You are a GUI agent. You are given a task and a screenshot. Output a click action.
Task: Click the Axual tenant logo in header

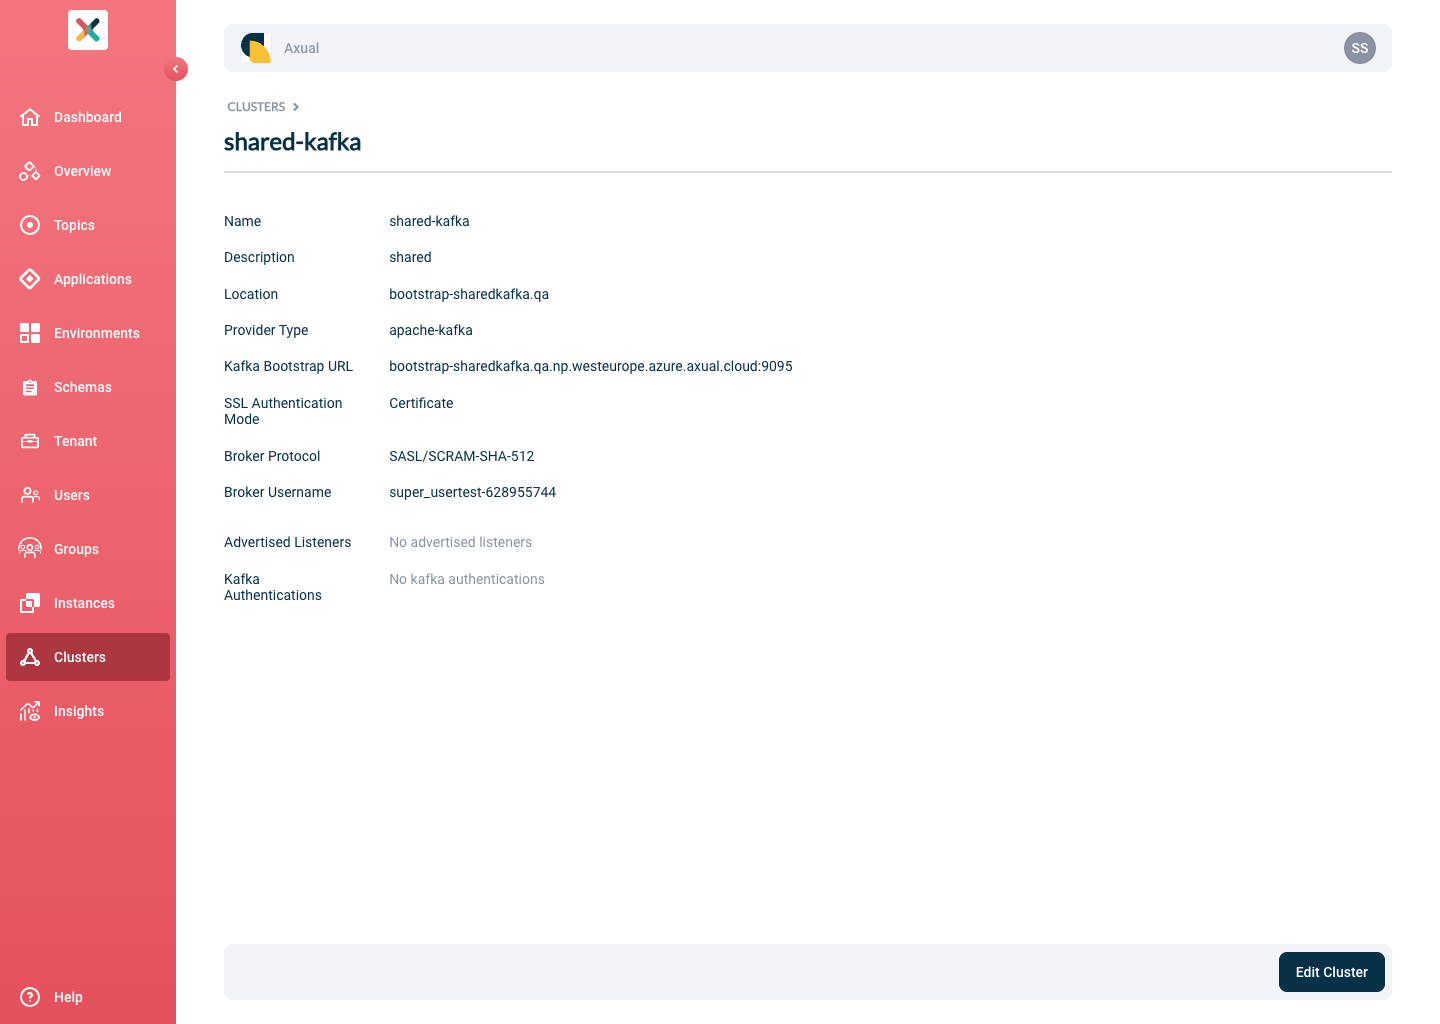[256, 48]
